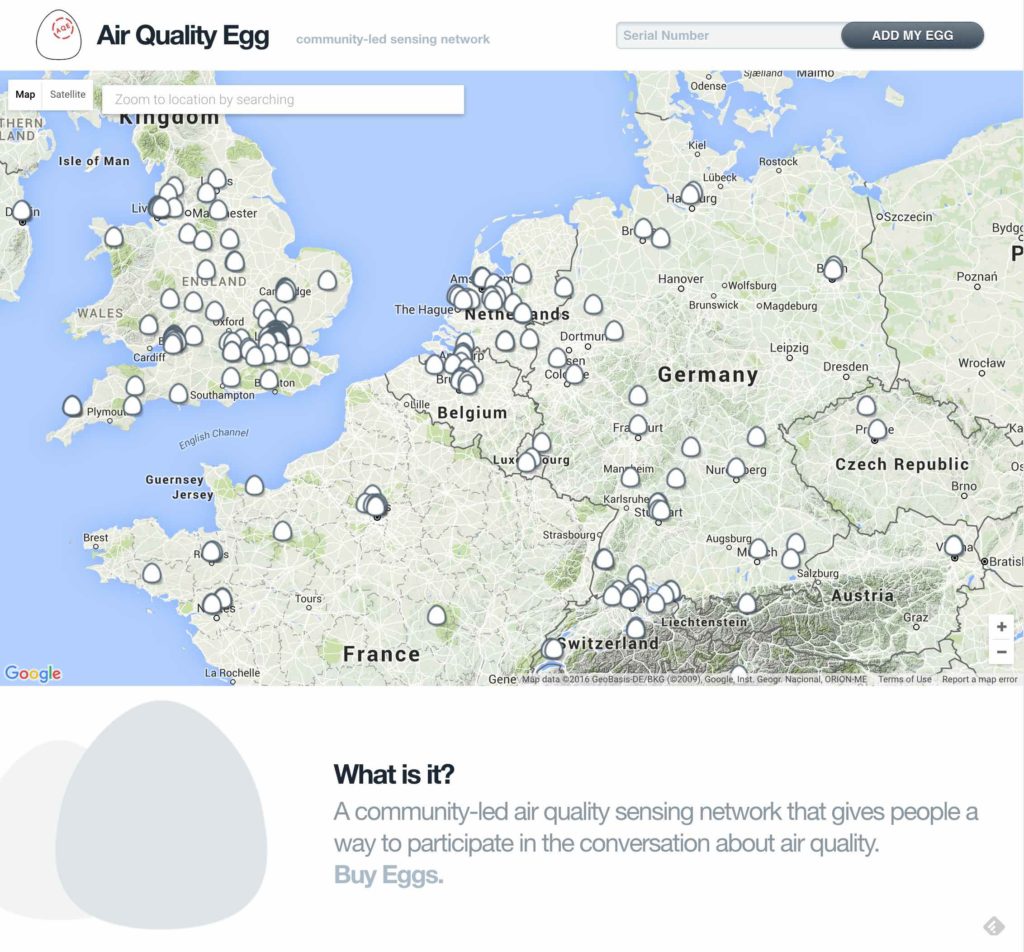Click the Air Quality Egg title text
Screen dimensions: 1024x952
[x=183, y=35]
